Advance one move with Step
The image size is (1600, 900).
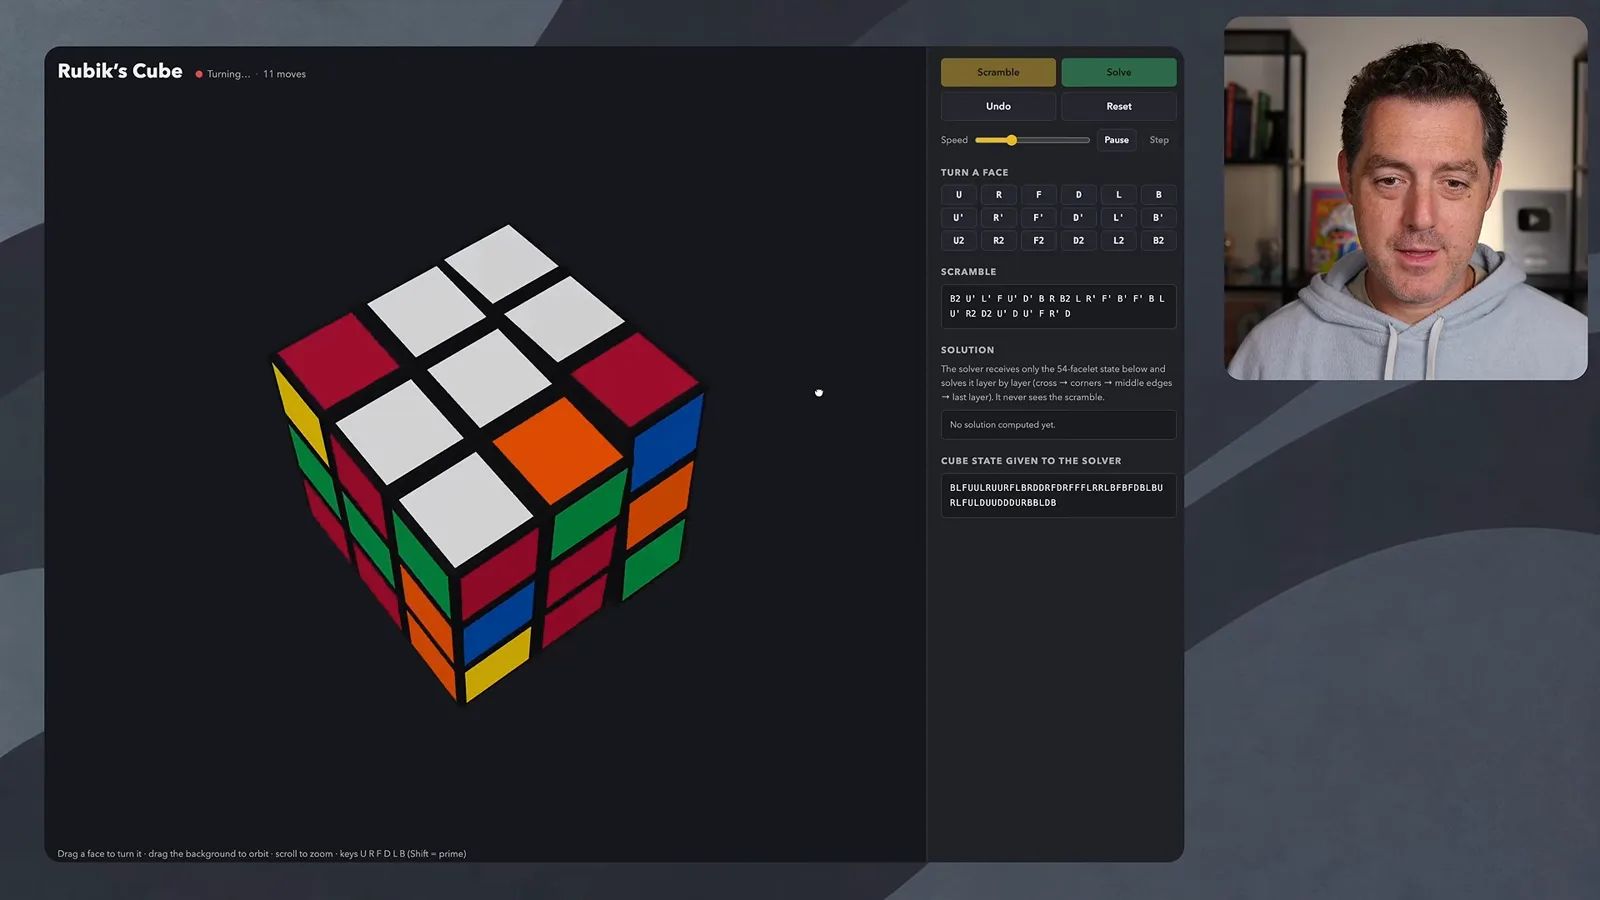[x=1159, y=140]
